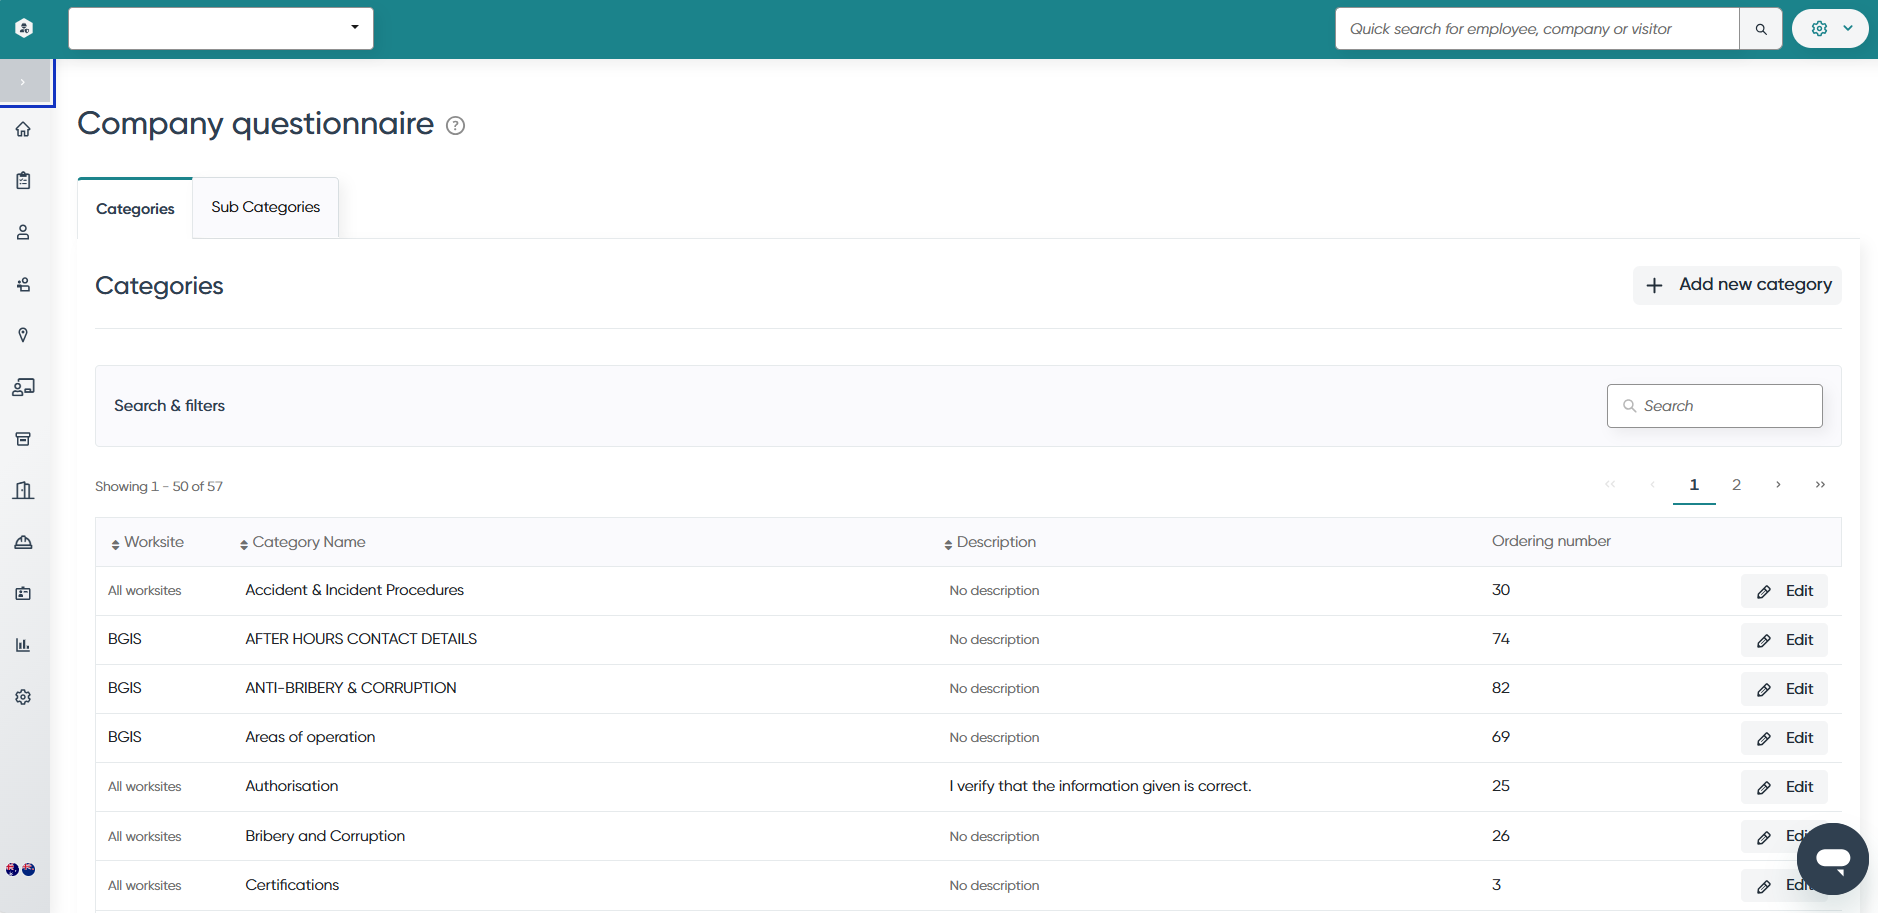1878x913 pixels.
Task: Open the empty top-left dropdown selector
Action: tap(221, 28)
